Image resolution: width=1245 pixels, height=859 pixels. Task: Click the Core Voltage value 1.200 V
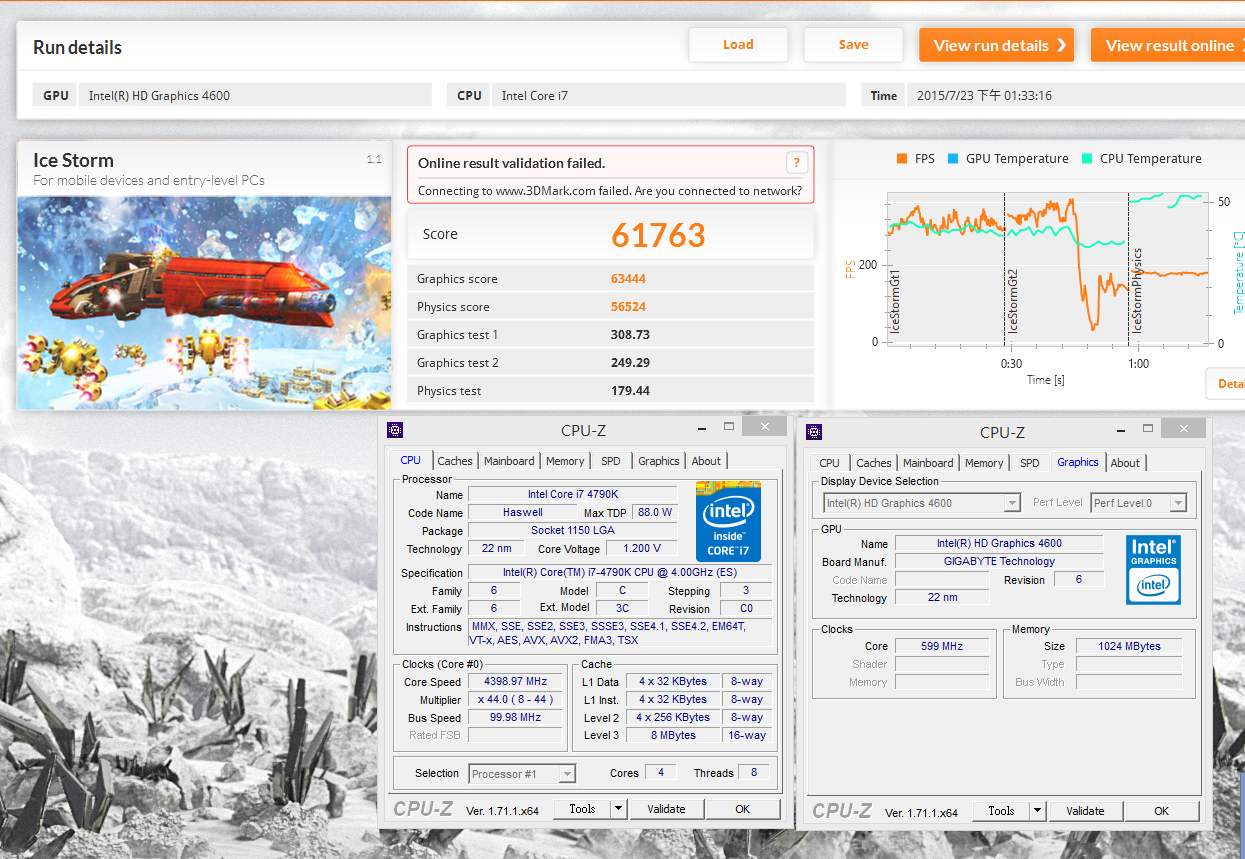[642, 548]
